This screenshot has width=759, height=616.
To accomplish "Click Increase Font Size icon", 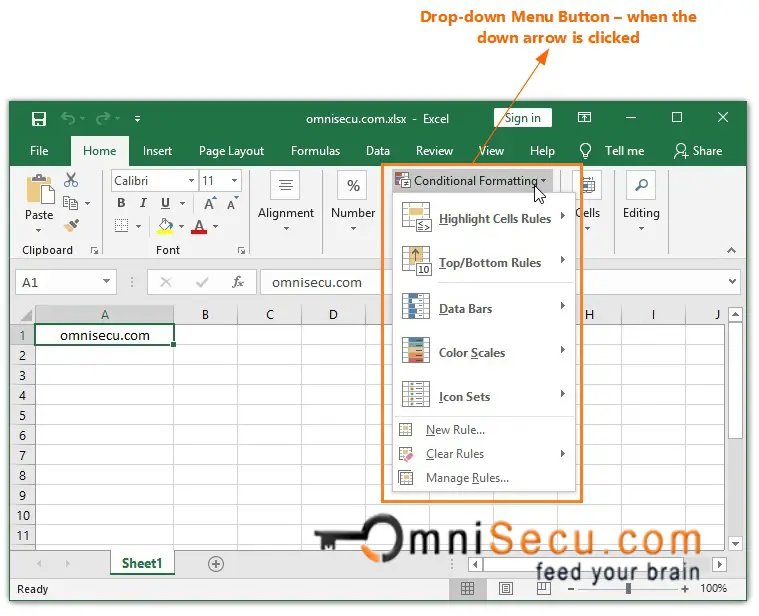I will click(x=210, y=204).
